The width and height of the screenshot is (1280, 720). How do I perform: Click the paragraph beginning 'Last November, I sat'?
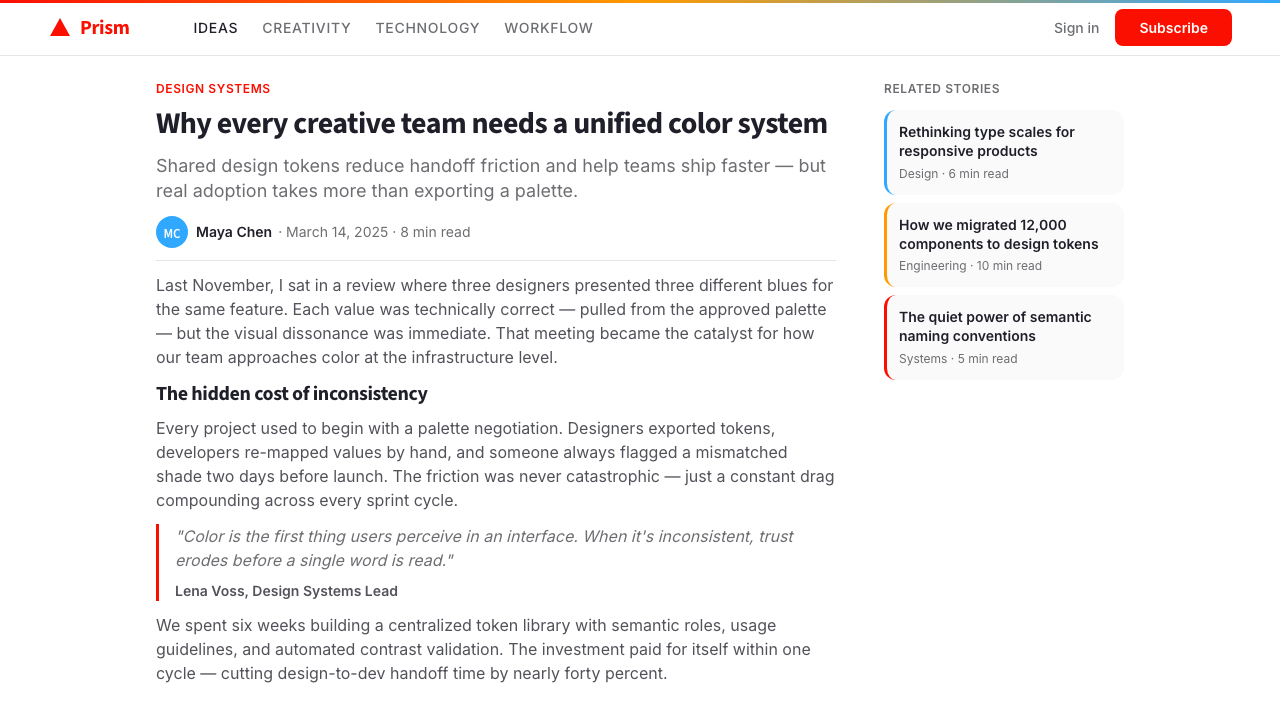pyautogui.click(x=495, y=321)
